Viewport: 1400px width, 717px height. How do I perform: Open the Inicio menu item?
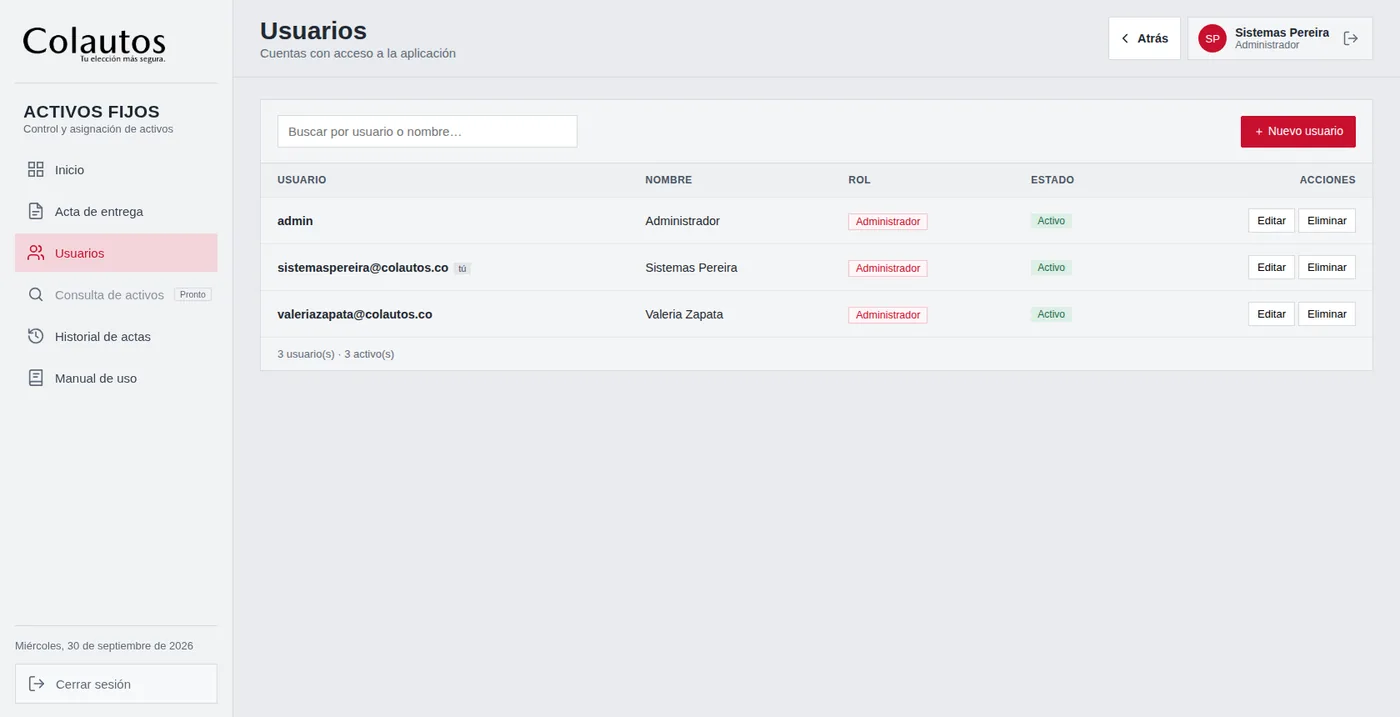coord(116,170)
